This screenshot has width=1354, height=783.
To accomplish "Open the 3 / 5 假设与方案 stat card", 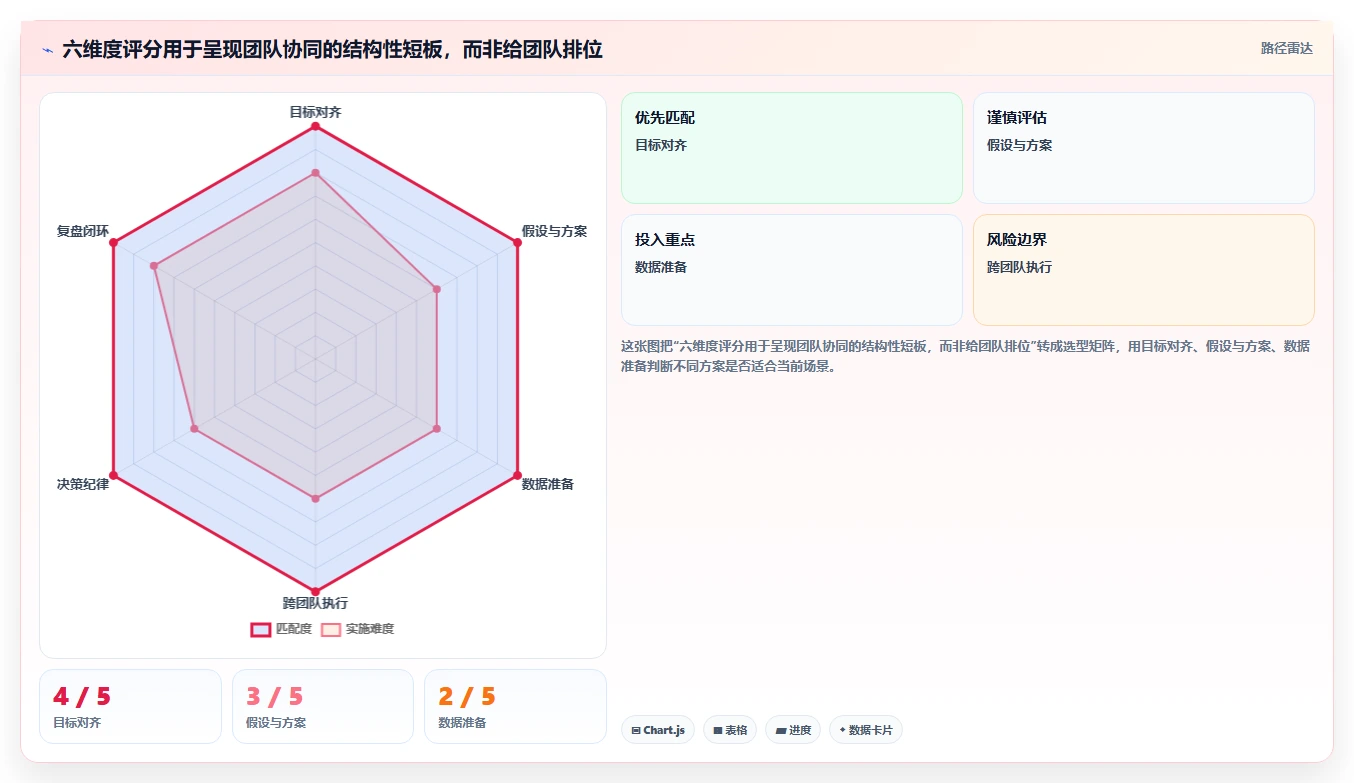I will 323,707.
